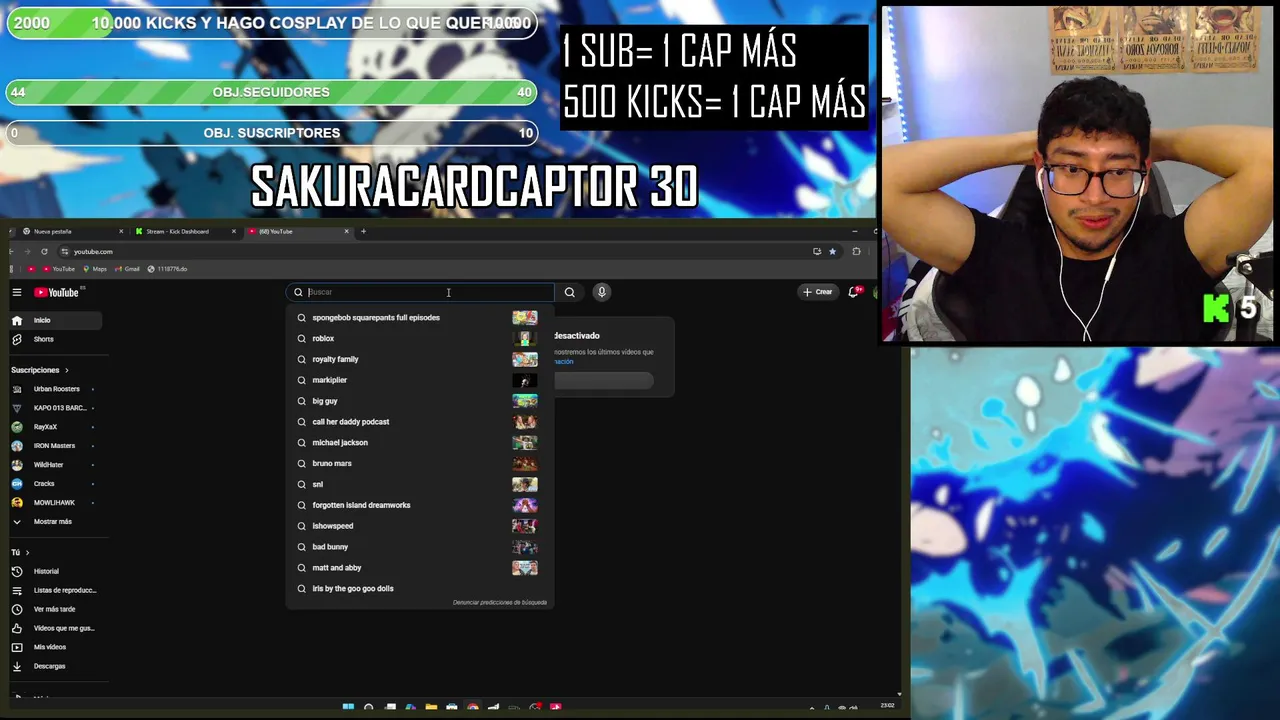This screenshot has width=1280, height=720.
Task: Open 1118776.do bookmark
Action: (167, 269)
